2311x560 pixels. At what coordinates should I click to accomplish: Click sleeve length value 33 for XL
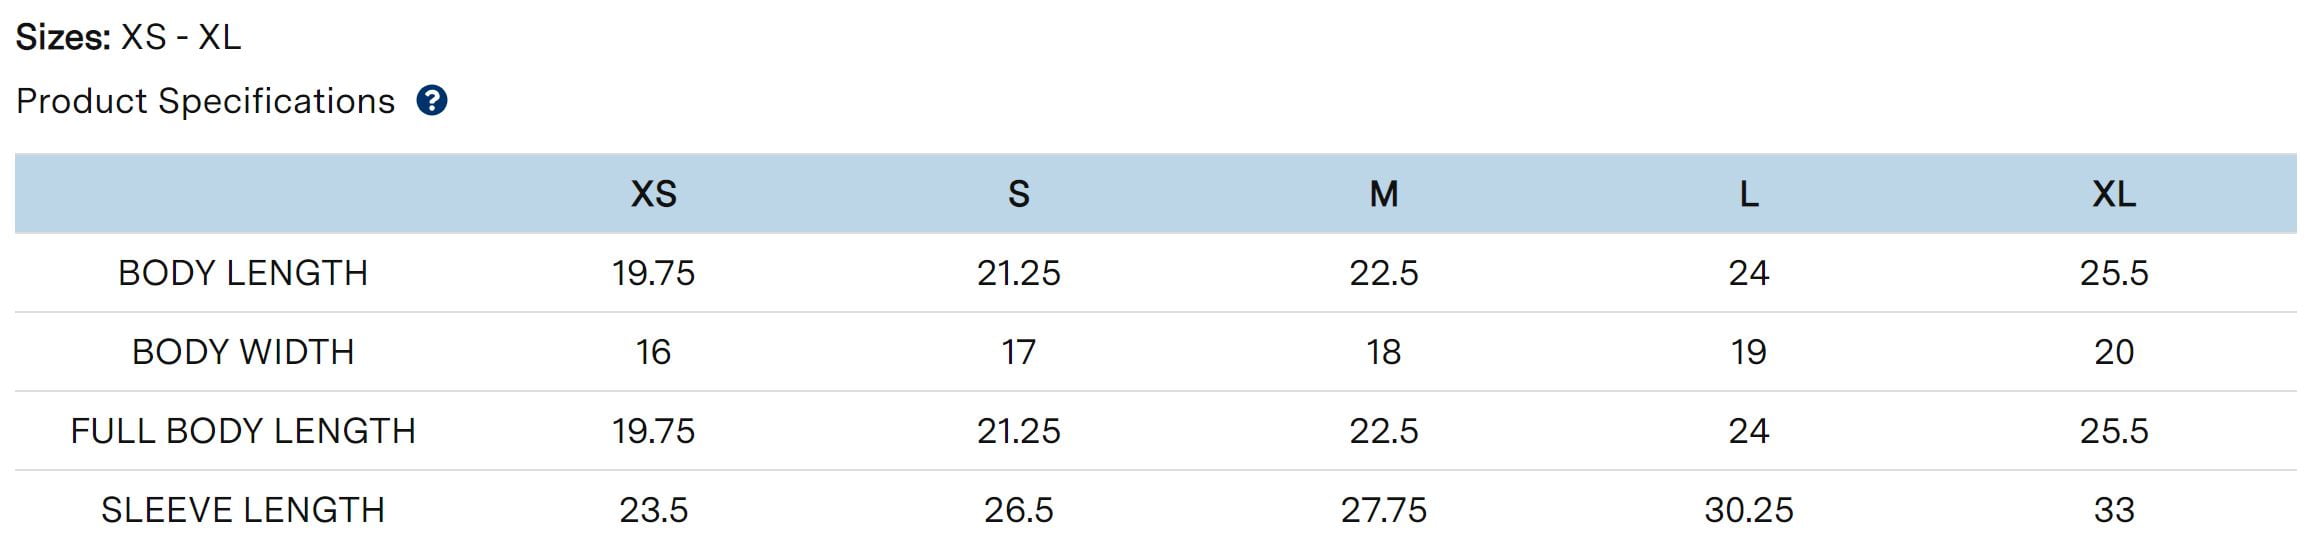click(x=2114, y=510)
